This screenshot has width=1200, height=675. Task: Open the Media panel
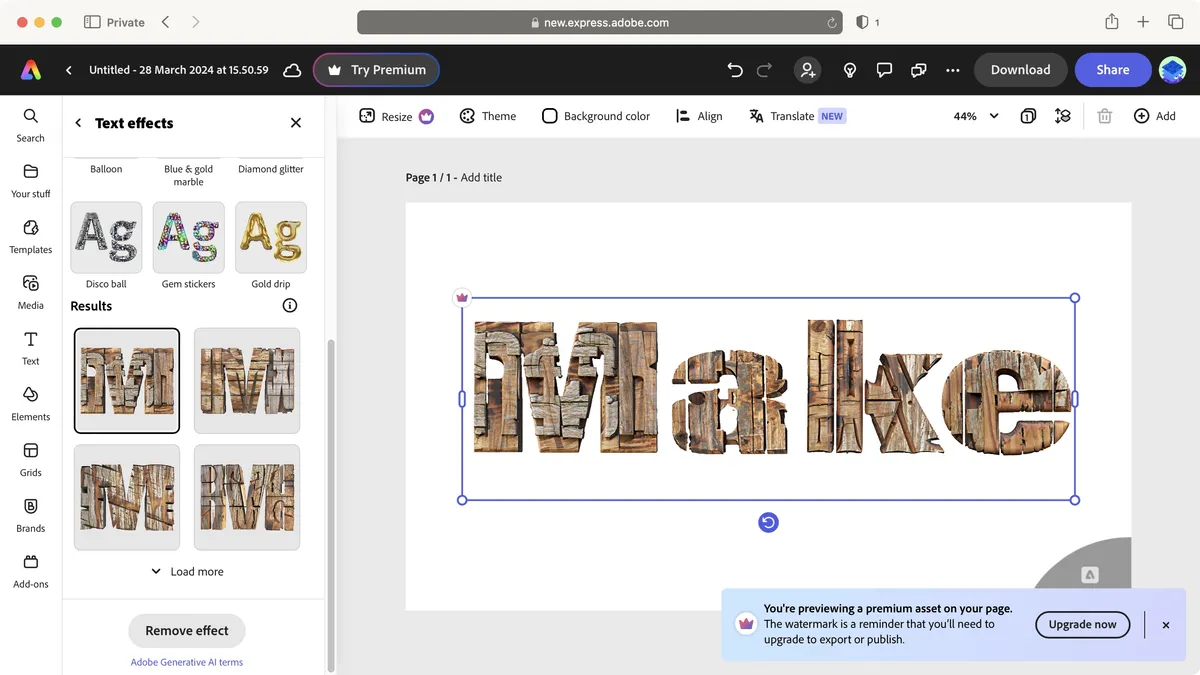coord(30,291)
